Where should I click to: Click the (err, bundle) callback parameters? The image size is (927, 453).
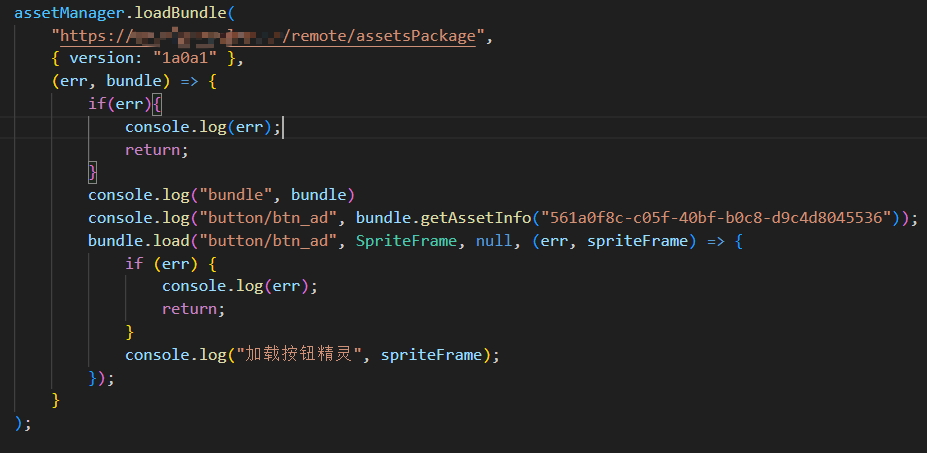pyautogui.click(x=110, y=82)
